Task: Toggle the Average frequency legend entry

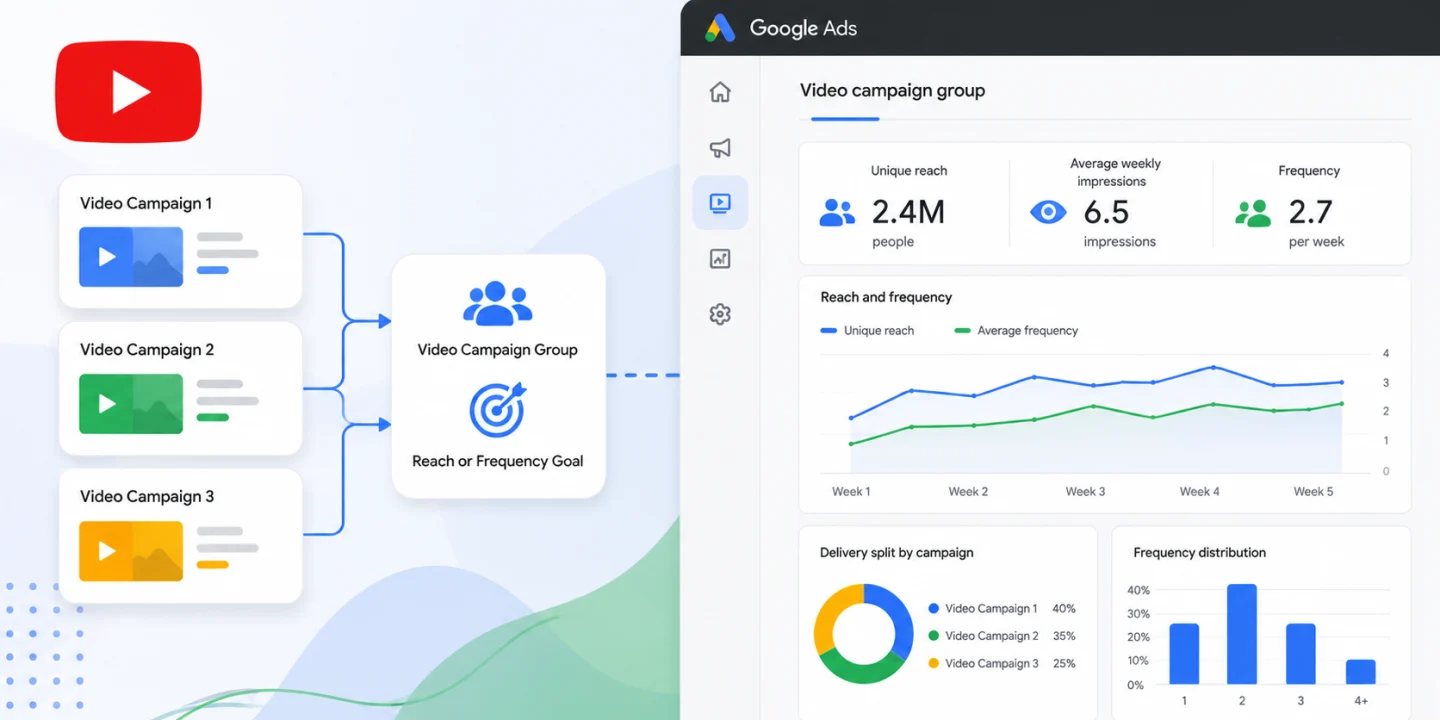Action: [x=1016, y=331]
